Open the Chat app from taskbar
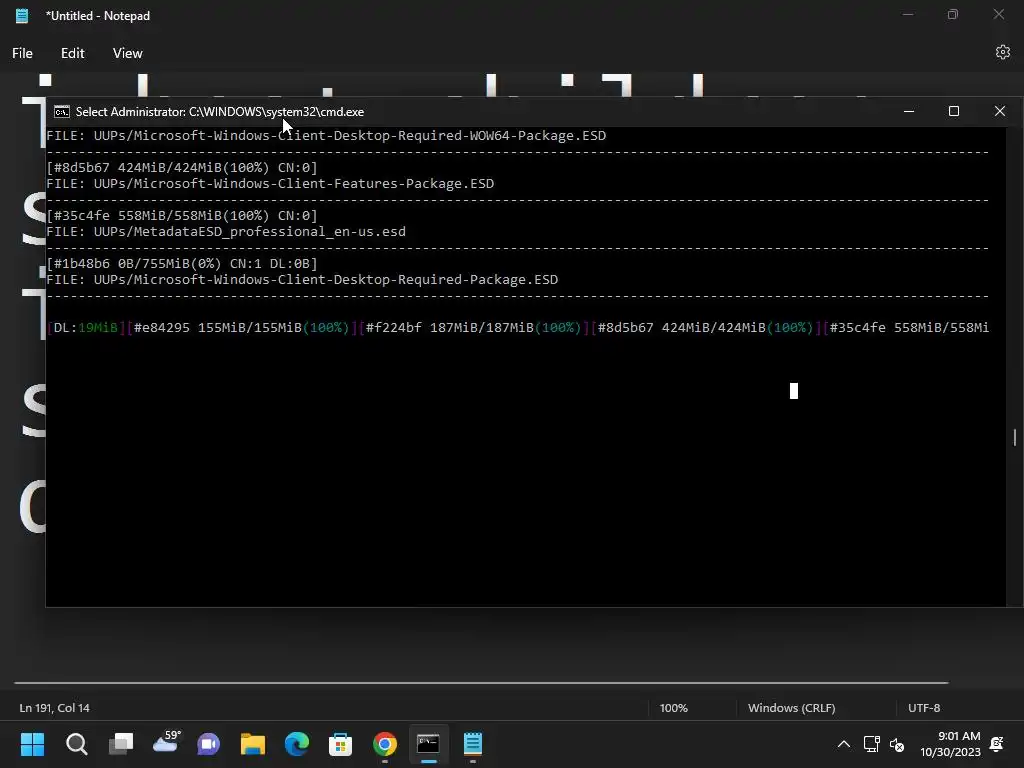 click(x=209, y=744)
